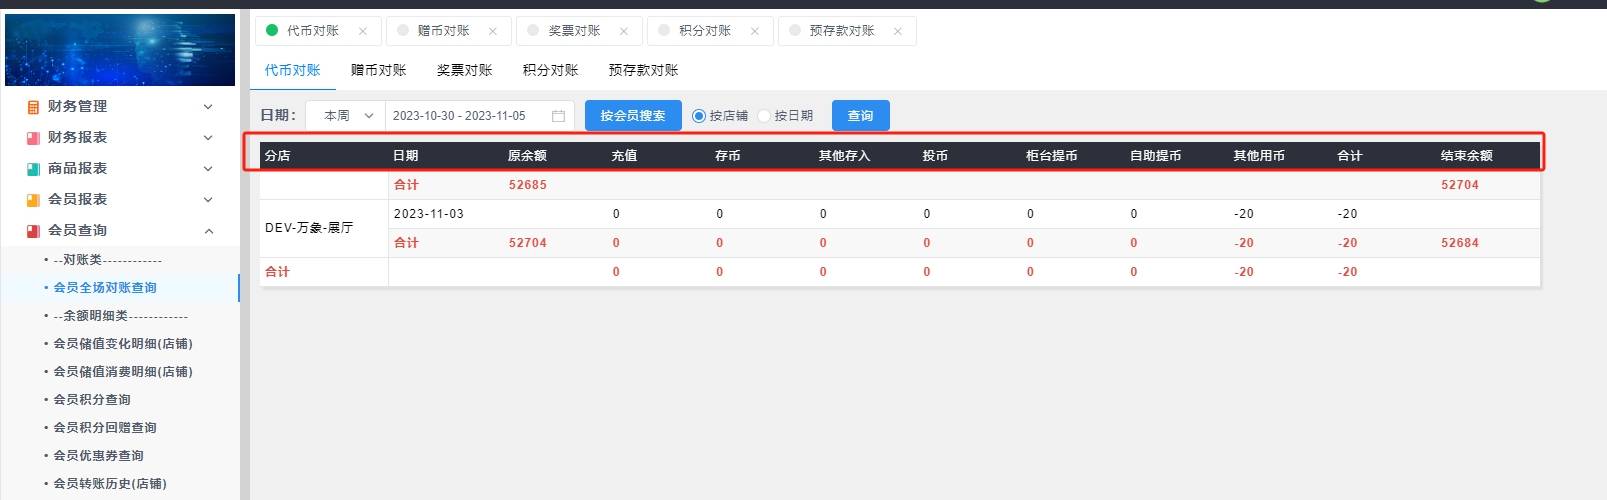Close the 积分对账 page tab
The image size is (1607, 500).
click(x=755, y=31)
